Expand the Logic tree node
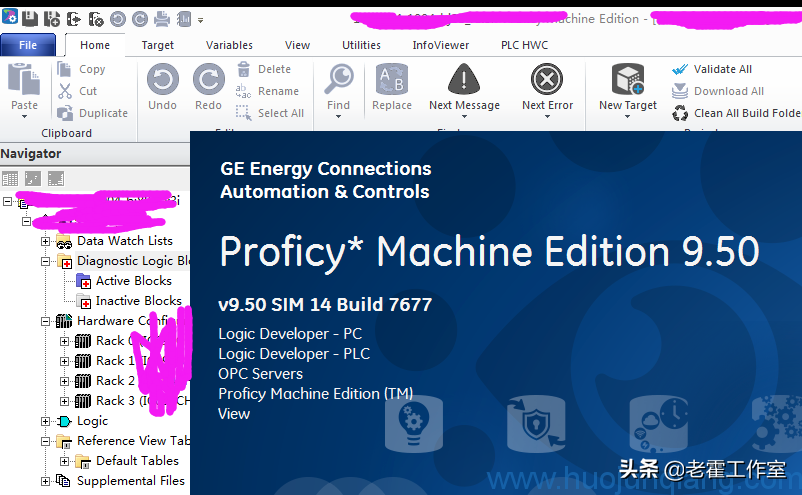Screen dimensions: 802x495 (x=45, y=421)
